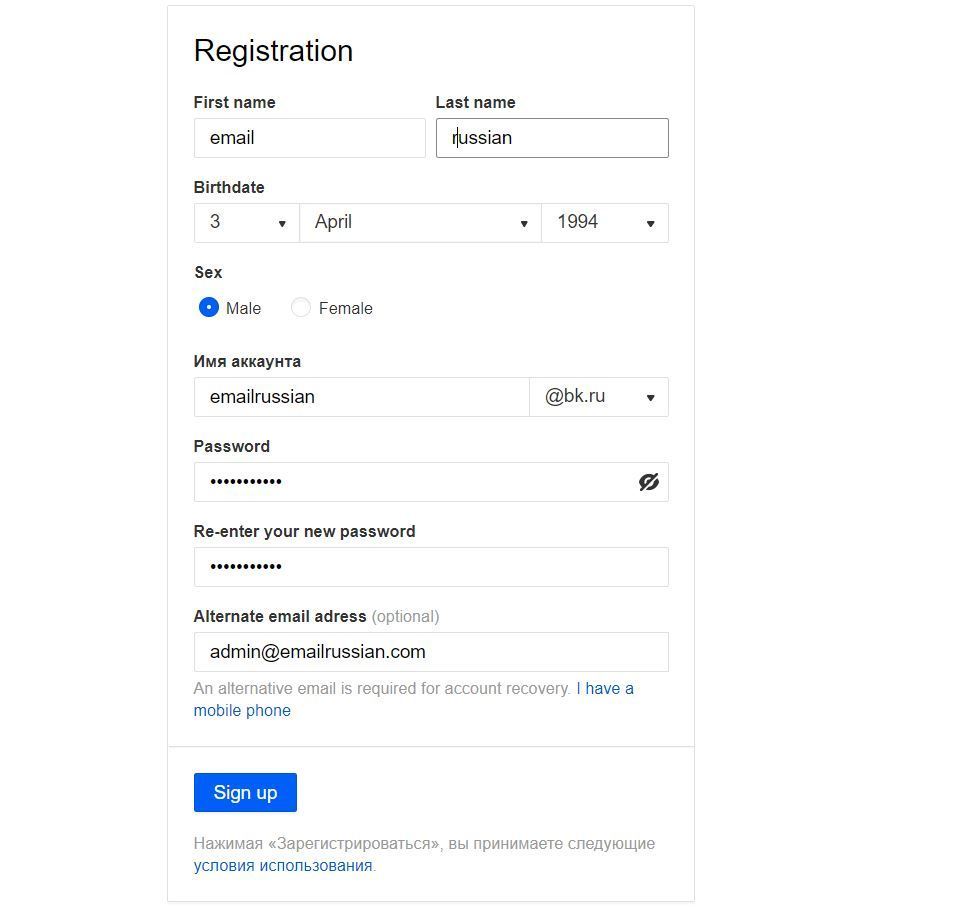The height and width of the screenshot is (917, 975).
Task: Toggle password visibility eye icon
Action: [648, 482]
